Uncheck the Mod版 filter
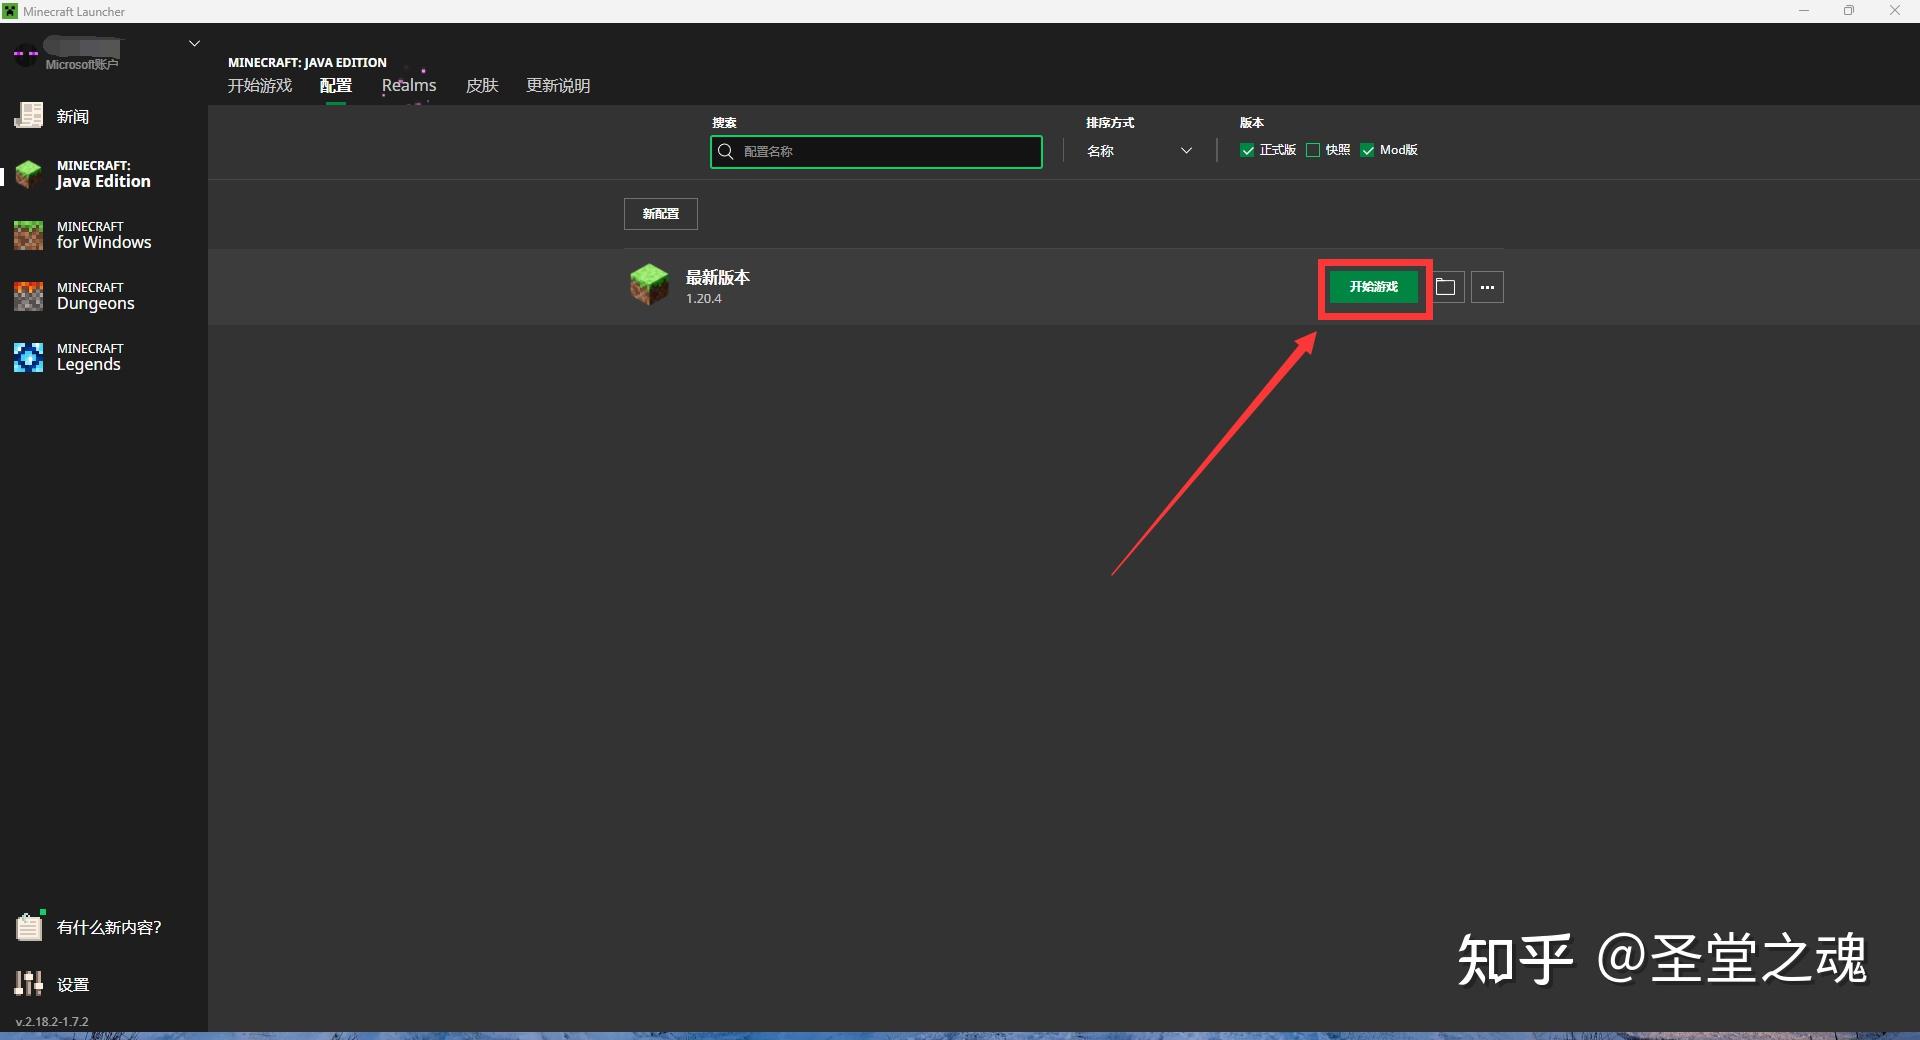The width and height of the screenshot is (1920, 1040). pyautogui.click(x=1367, y=149)
